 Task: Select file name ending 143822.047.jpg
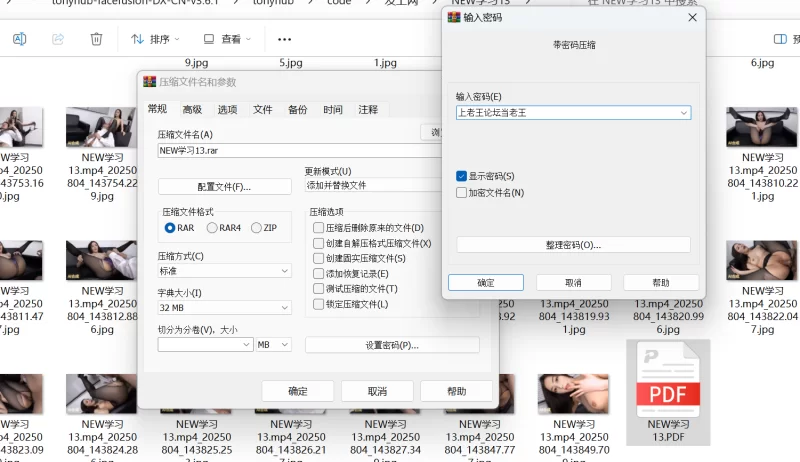762,310
